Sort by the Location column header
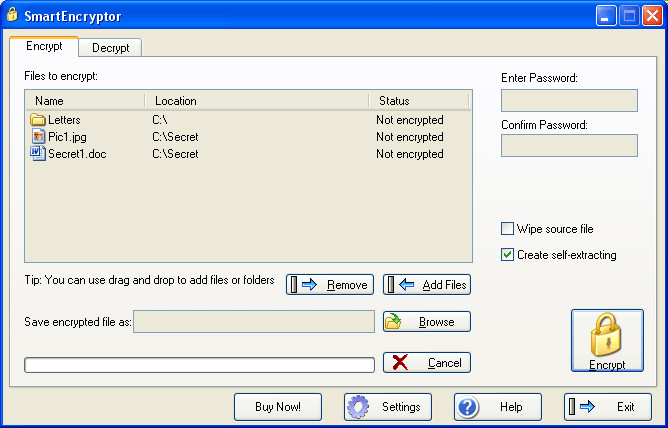Image resolution: width=668 pixels, height=428 pixels. (257, 101)
